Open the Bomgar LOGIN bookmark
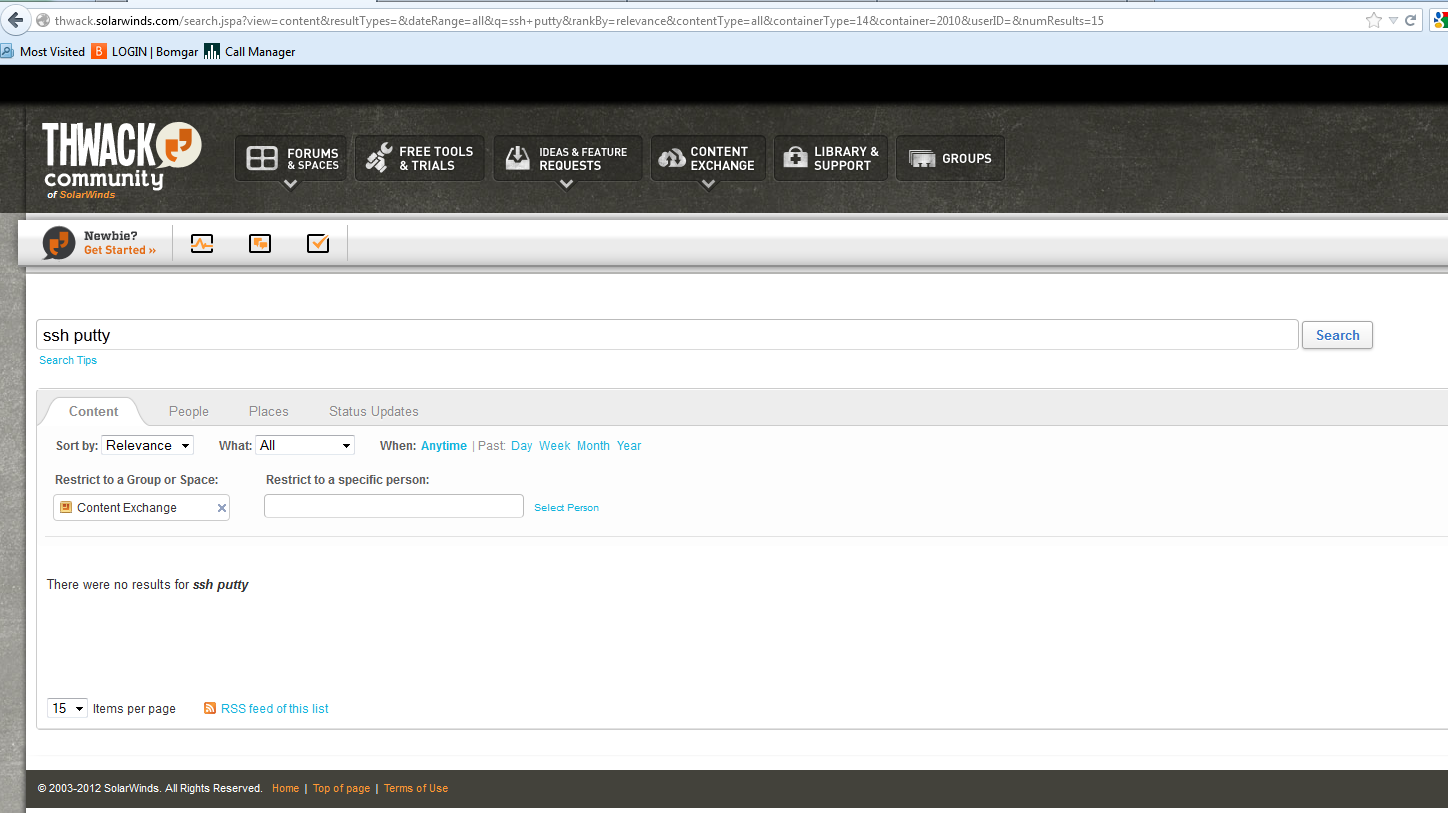Image resolution: width=1448 pixels, height=813 pixels. tap(145, 51)
